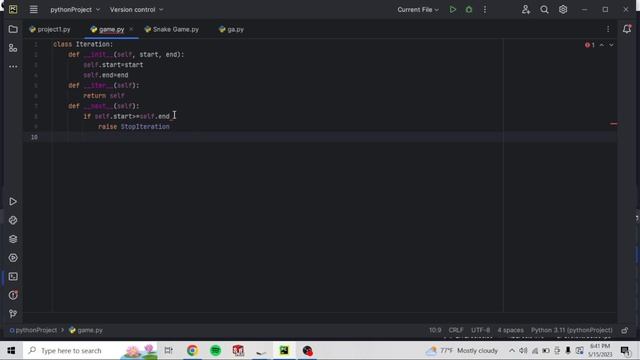Click the class Iteration declaration line
Screen dimensions: 640x360
(x=83, y=44)
